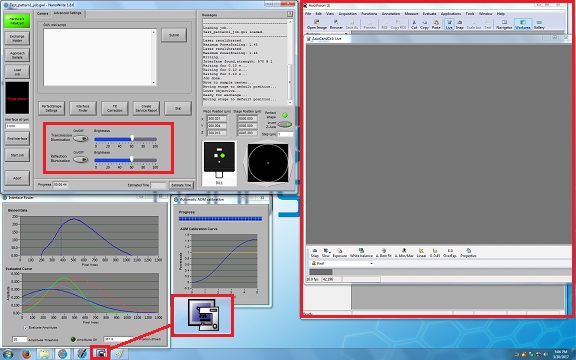The width and height of the screenshot is (576, 360).
Task: Click the Open Image toolbar icon
Action: (x=317, y=24)
